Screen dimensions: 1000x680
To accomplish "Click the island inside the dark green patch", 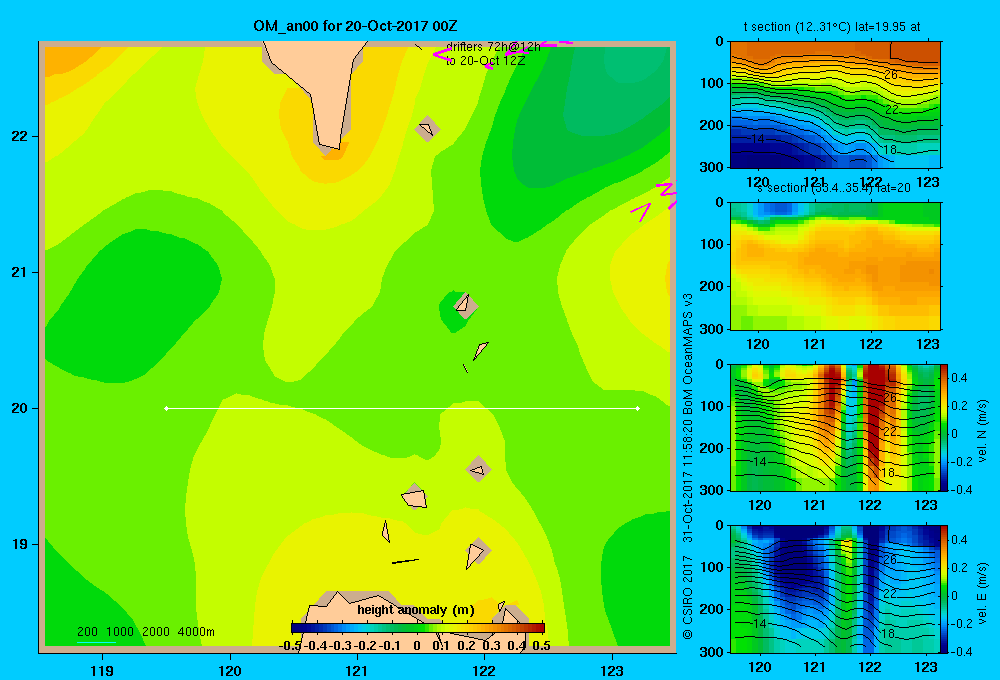I will (x=464, y=304).
